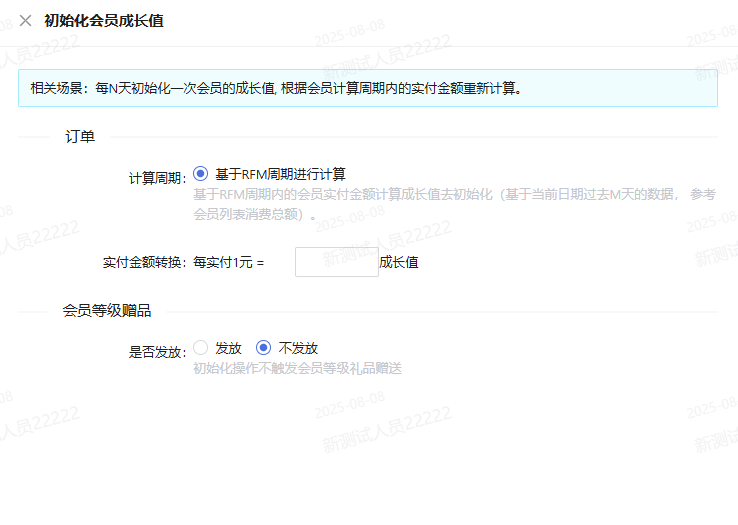Click the 订单 section header
This screenshot has height=525, width=738.
[x=80, y=137]
